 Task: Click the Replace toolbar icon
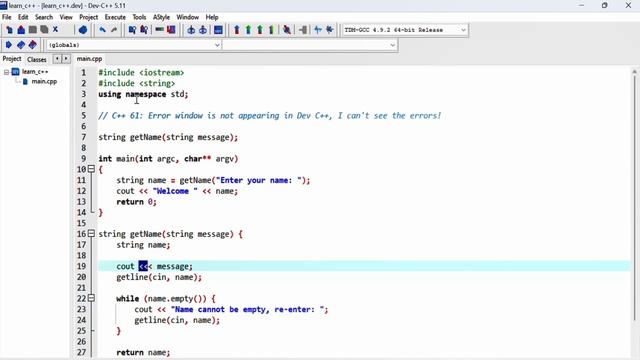144,30
